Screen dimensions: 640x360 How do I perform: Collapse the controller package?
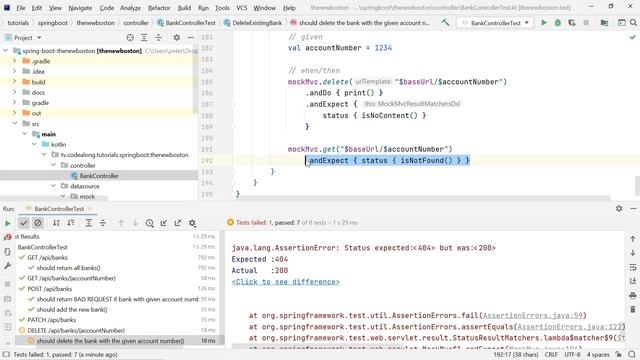pyautogui.click(x=53, y=165)
